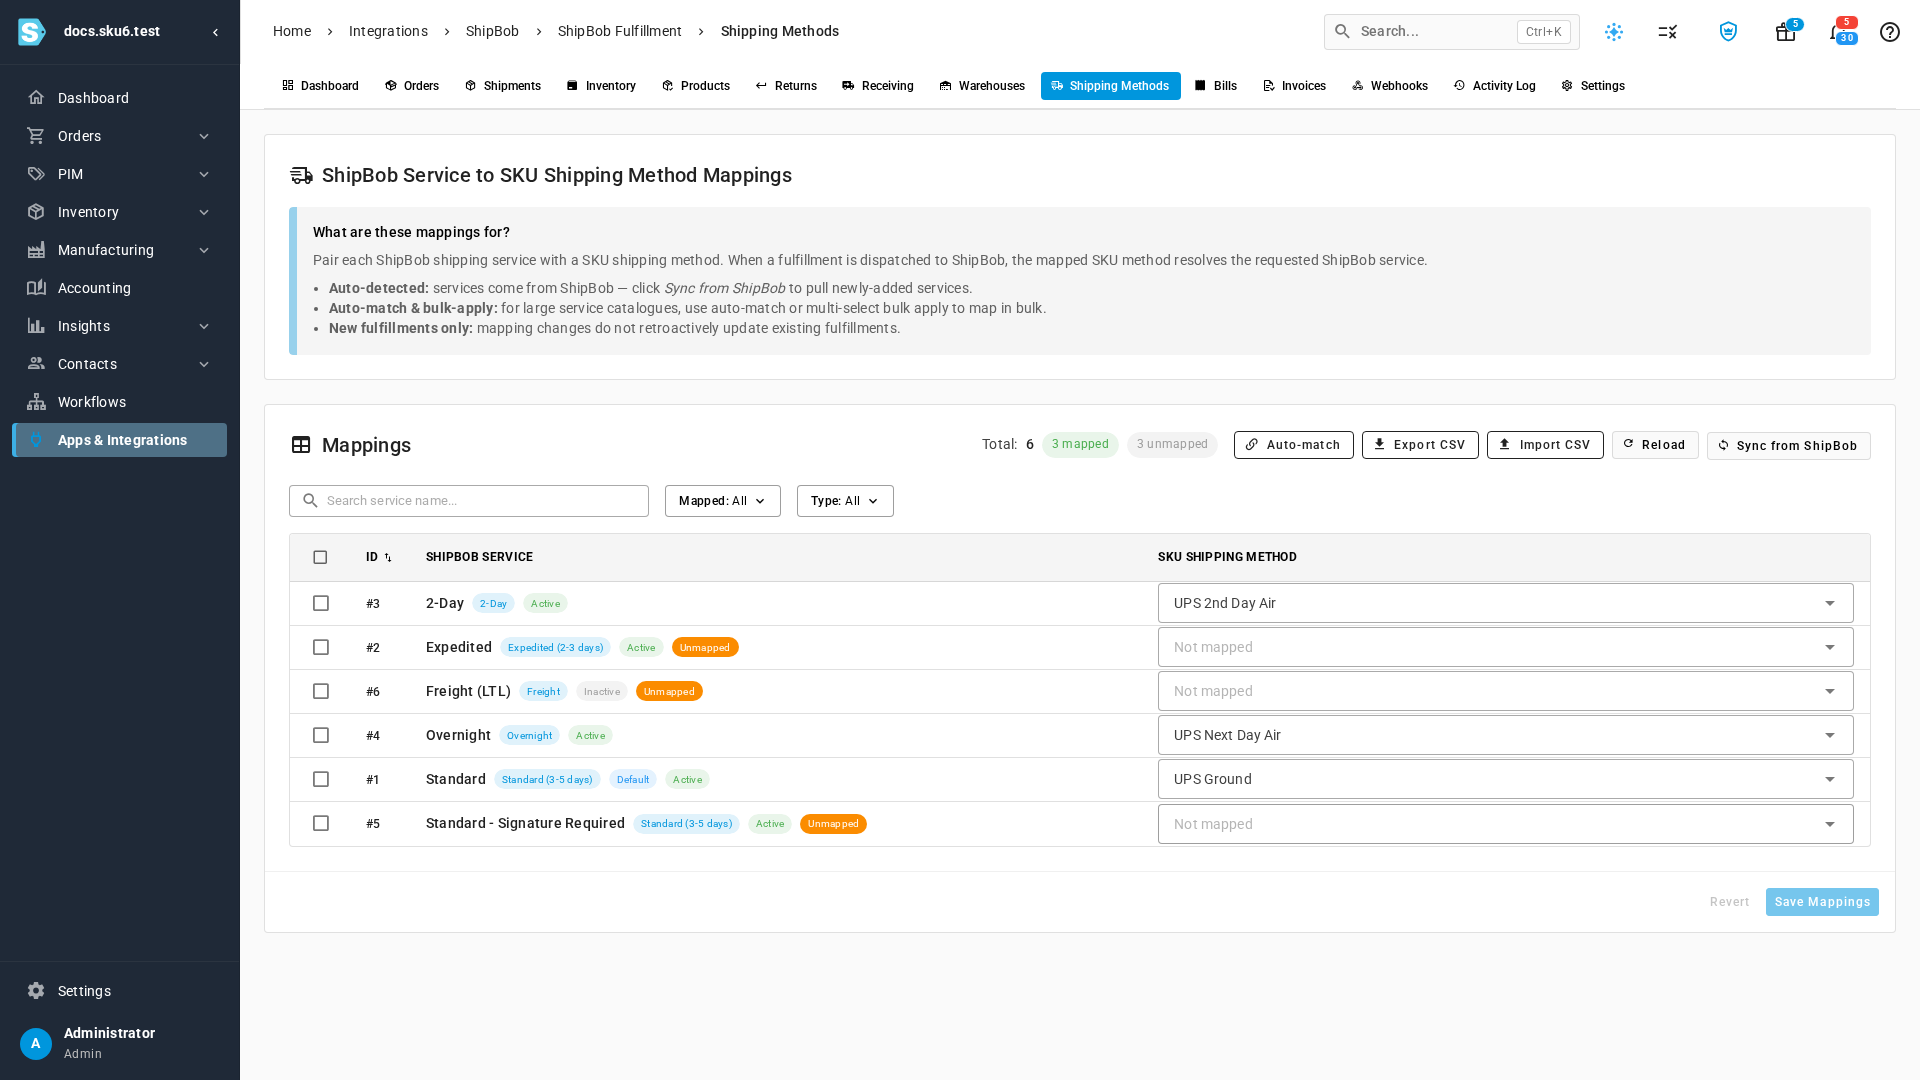This screenshot has width=1920, height=1080.
Task: Click Sync from ShipBob button
Action: pyautogui.click(x=1788, y=446)
